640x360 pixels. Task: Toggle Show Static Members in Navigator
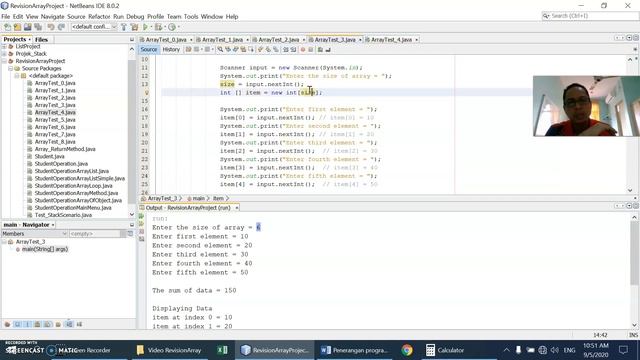pos(27,324)
